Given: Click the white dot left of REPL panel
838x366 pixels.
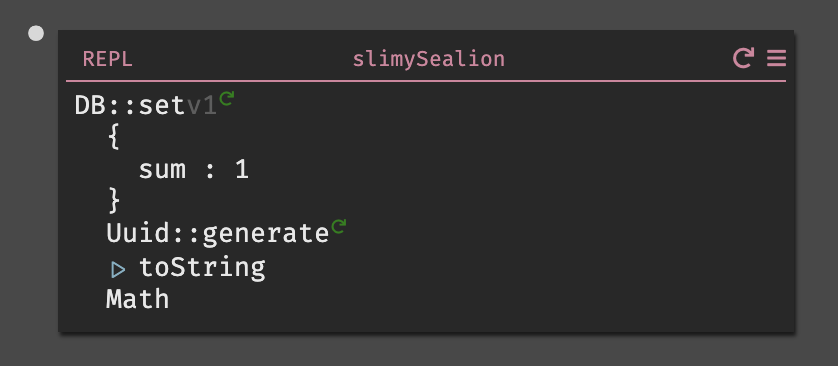Looking at the screenshot, I should [36, 34].
